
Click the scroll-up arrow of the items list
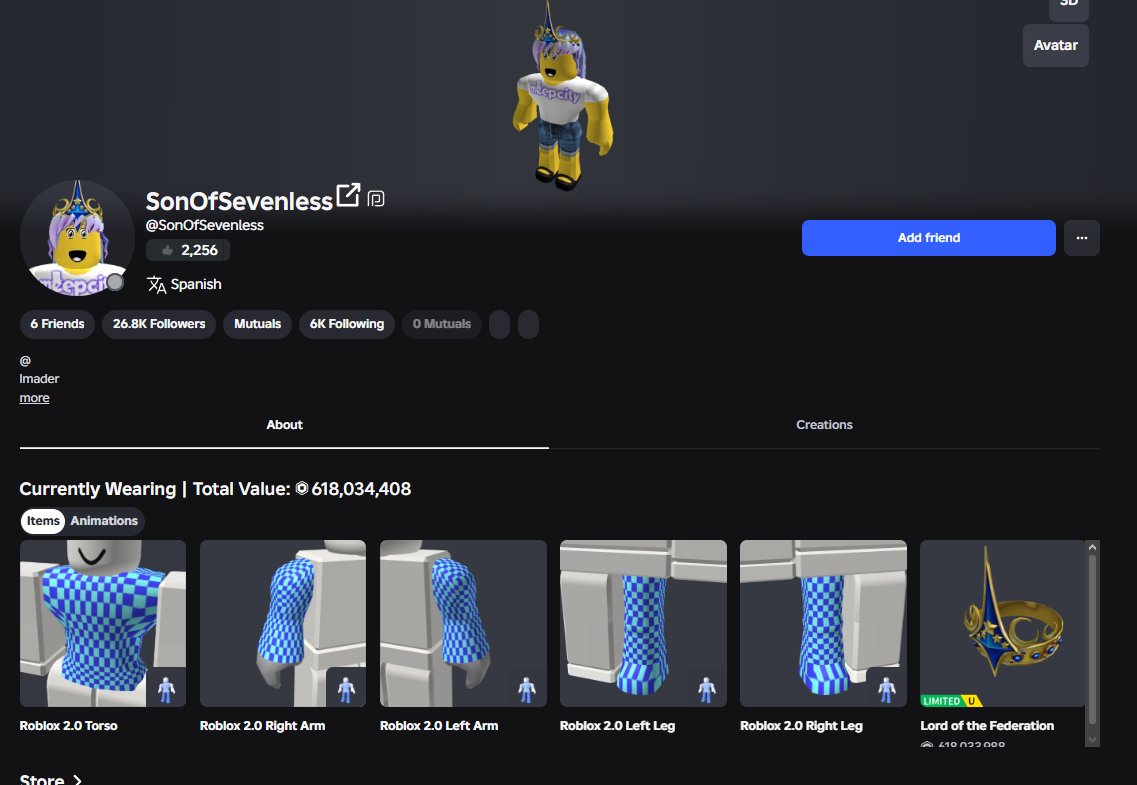tap(1092, 548)
